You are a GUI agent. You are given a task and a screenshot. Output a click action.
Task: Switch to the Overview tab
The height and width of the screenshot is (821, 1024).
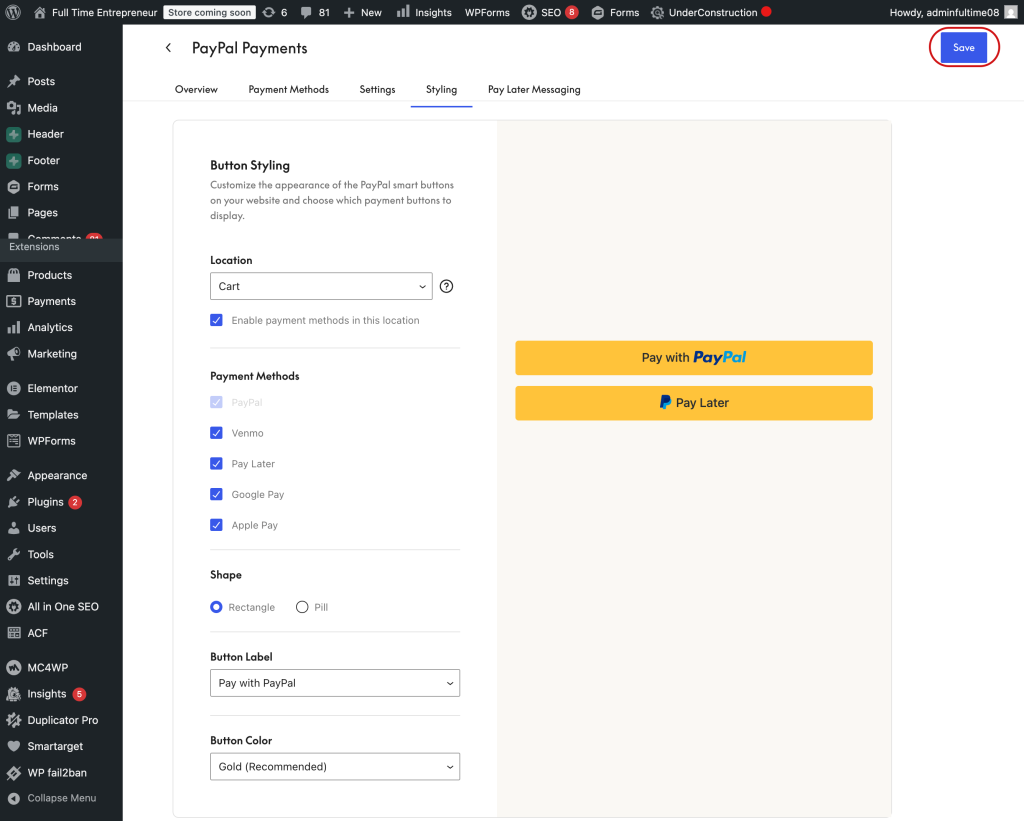click(x=196, y=89)
